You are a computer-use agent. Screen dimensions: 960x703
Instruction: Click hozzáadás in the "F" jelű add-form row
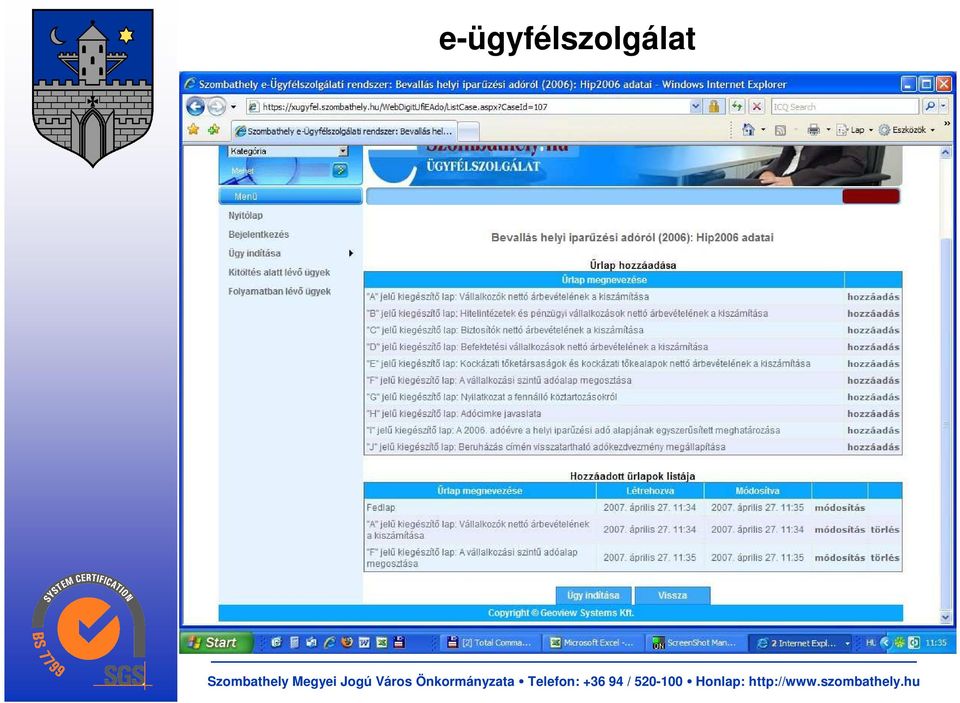point(873,380)
